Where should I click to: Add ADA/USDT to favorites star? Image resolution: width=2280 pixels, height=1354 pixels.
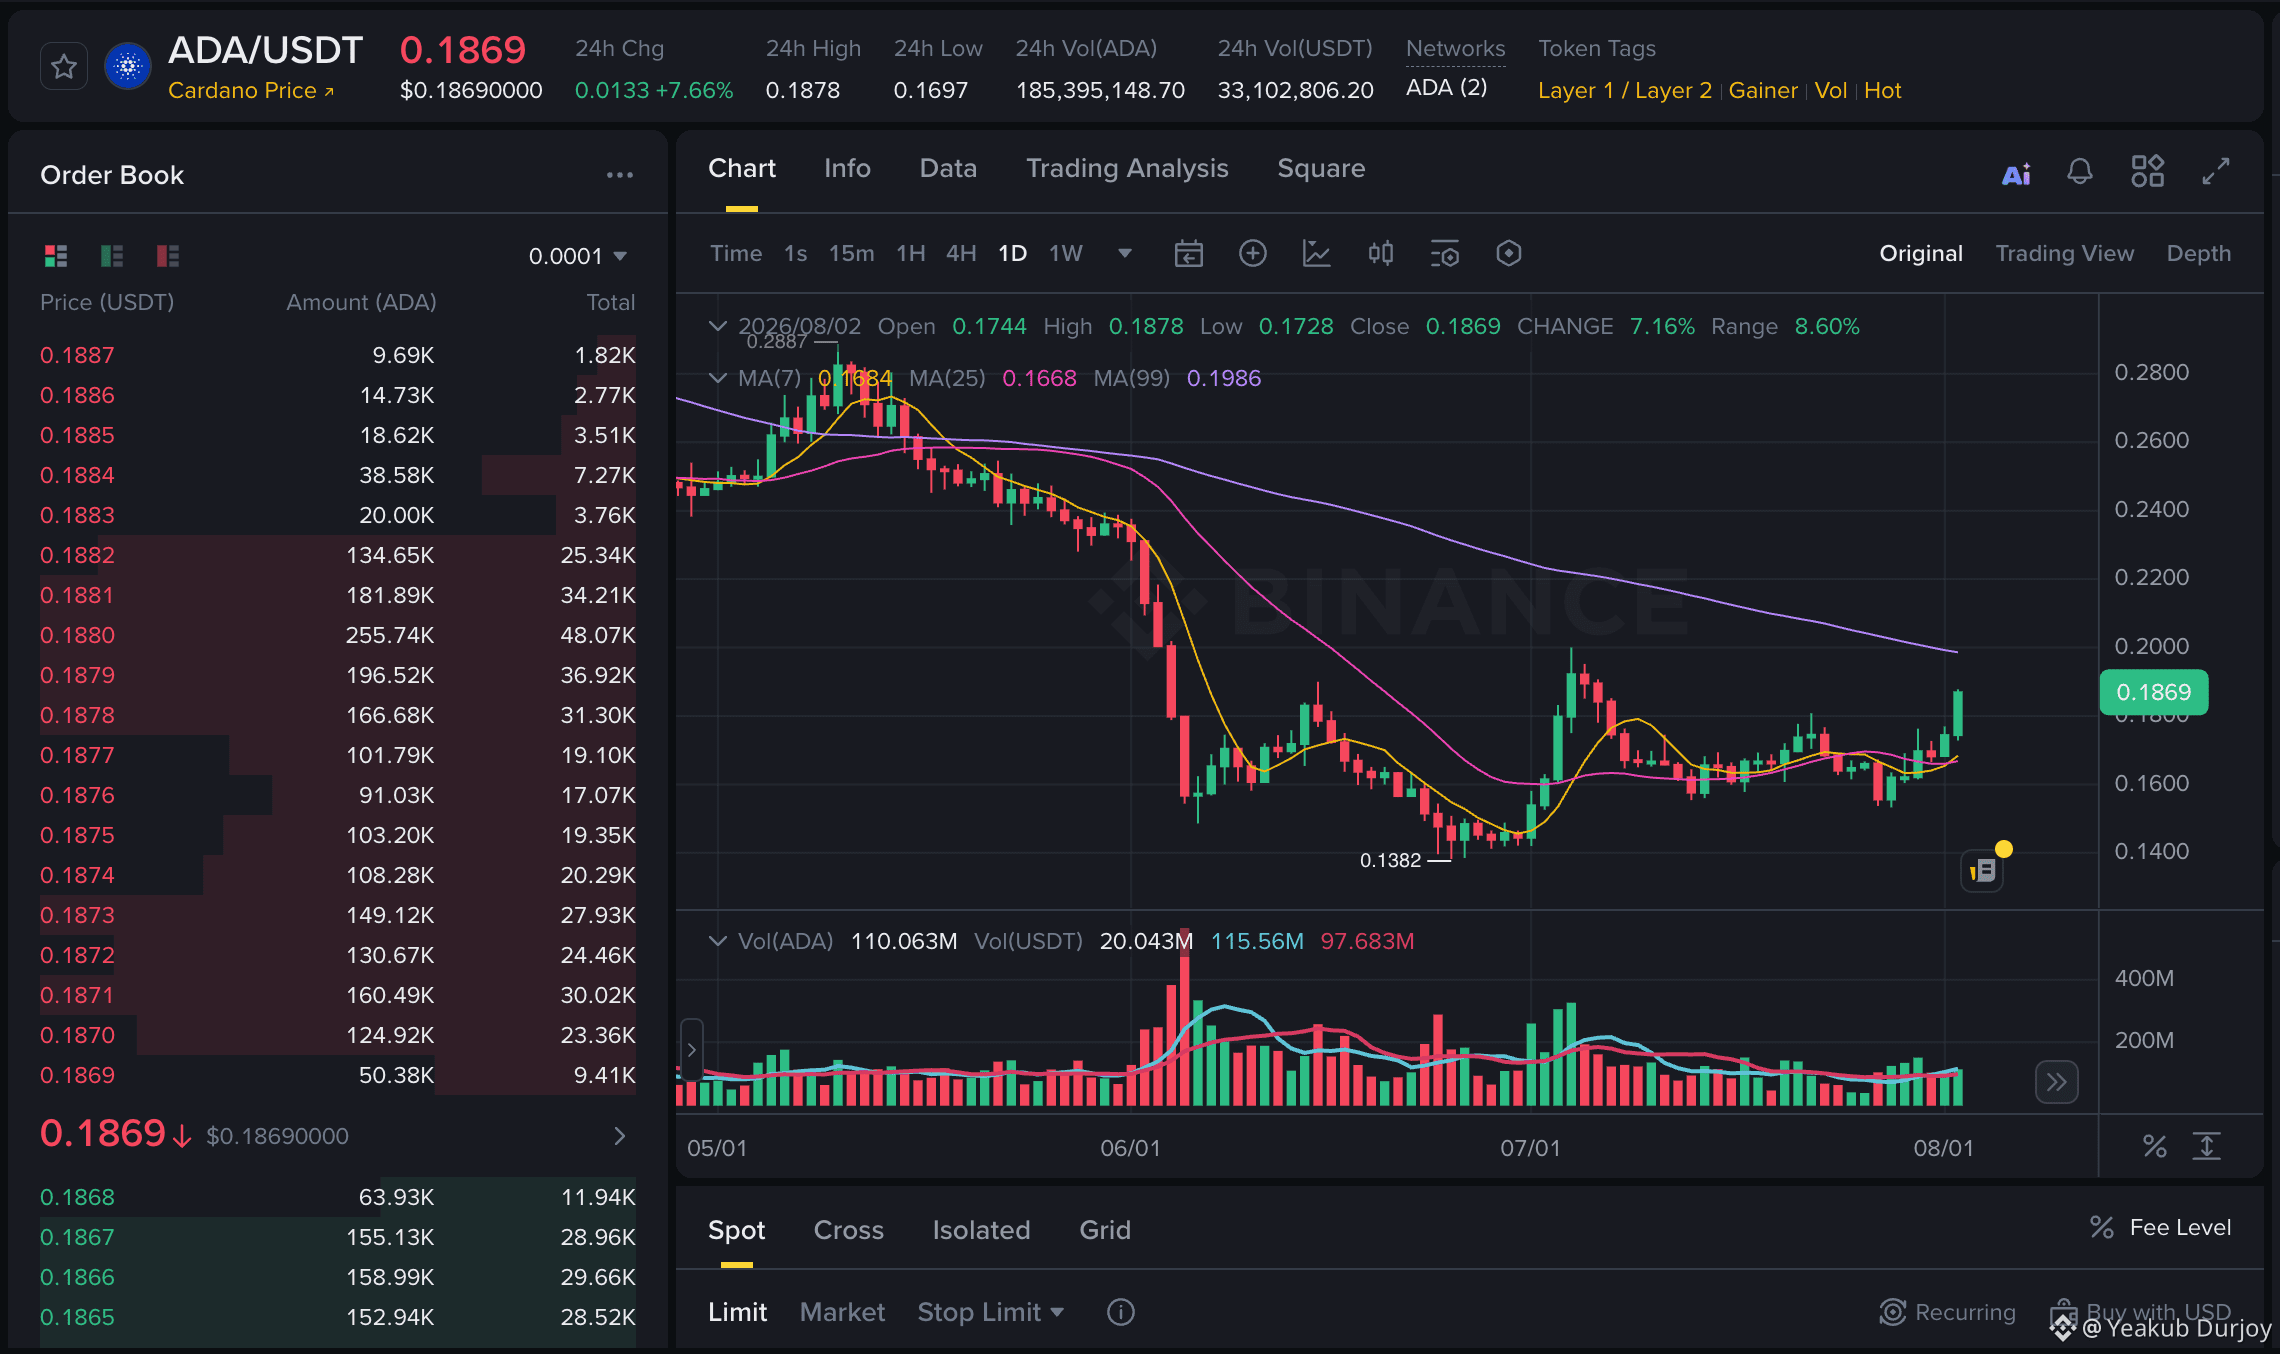click(64, 67)
